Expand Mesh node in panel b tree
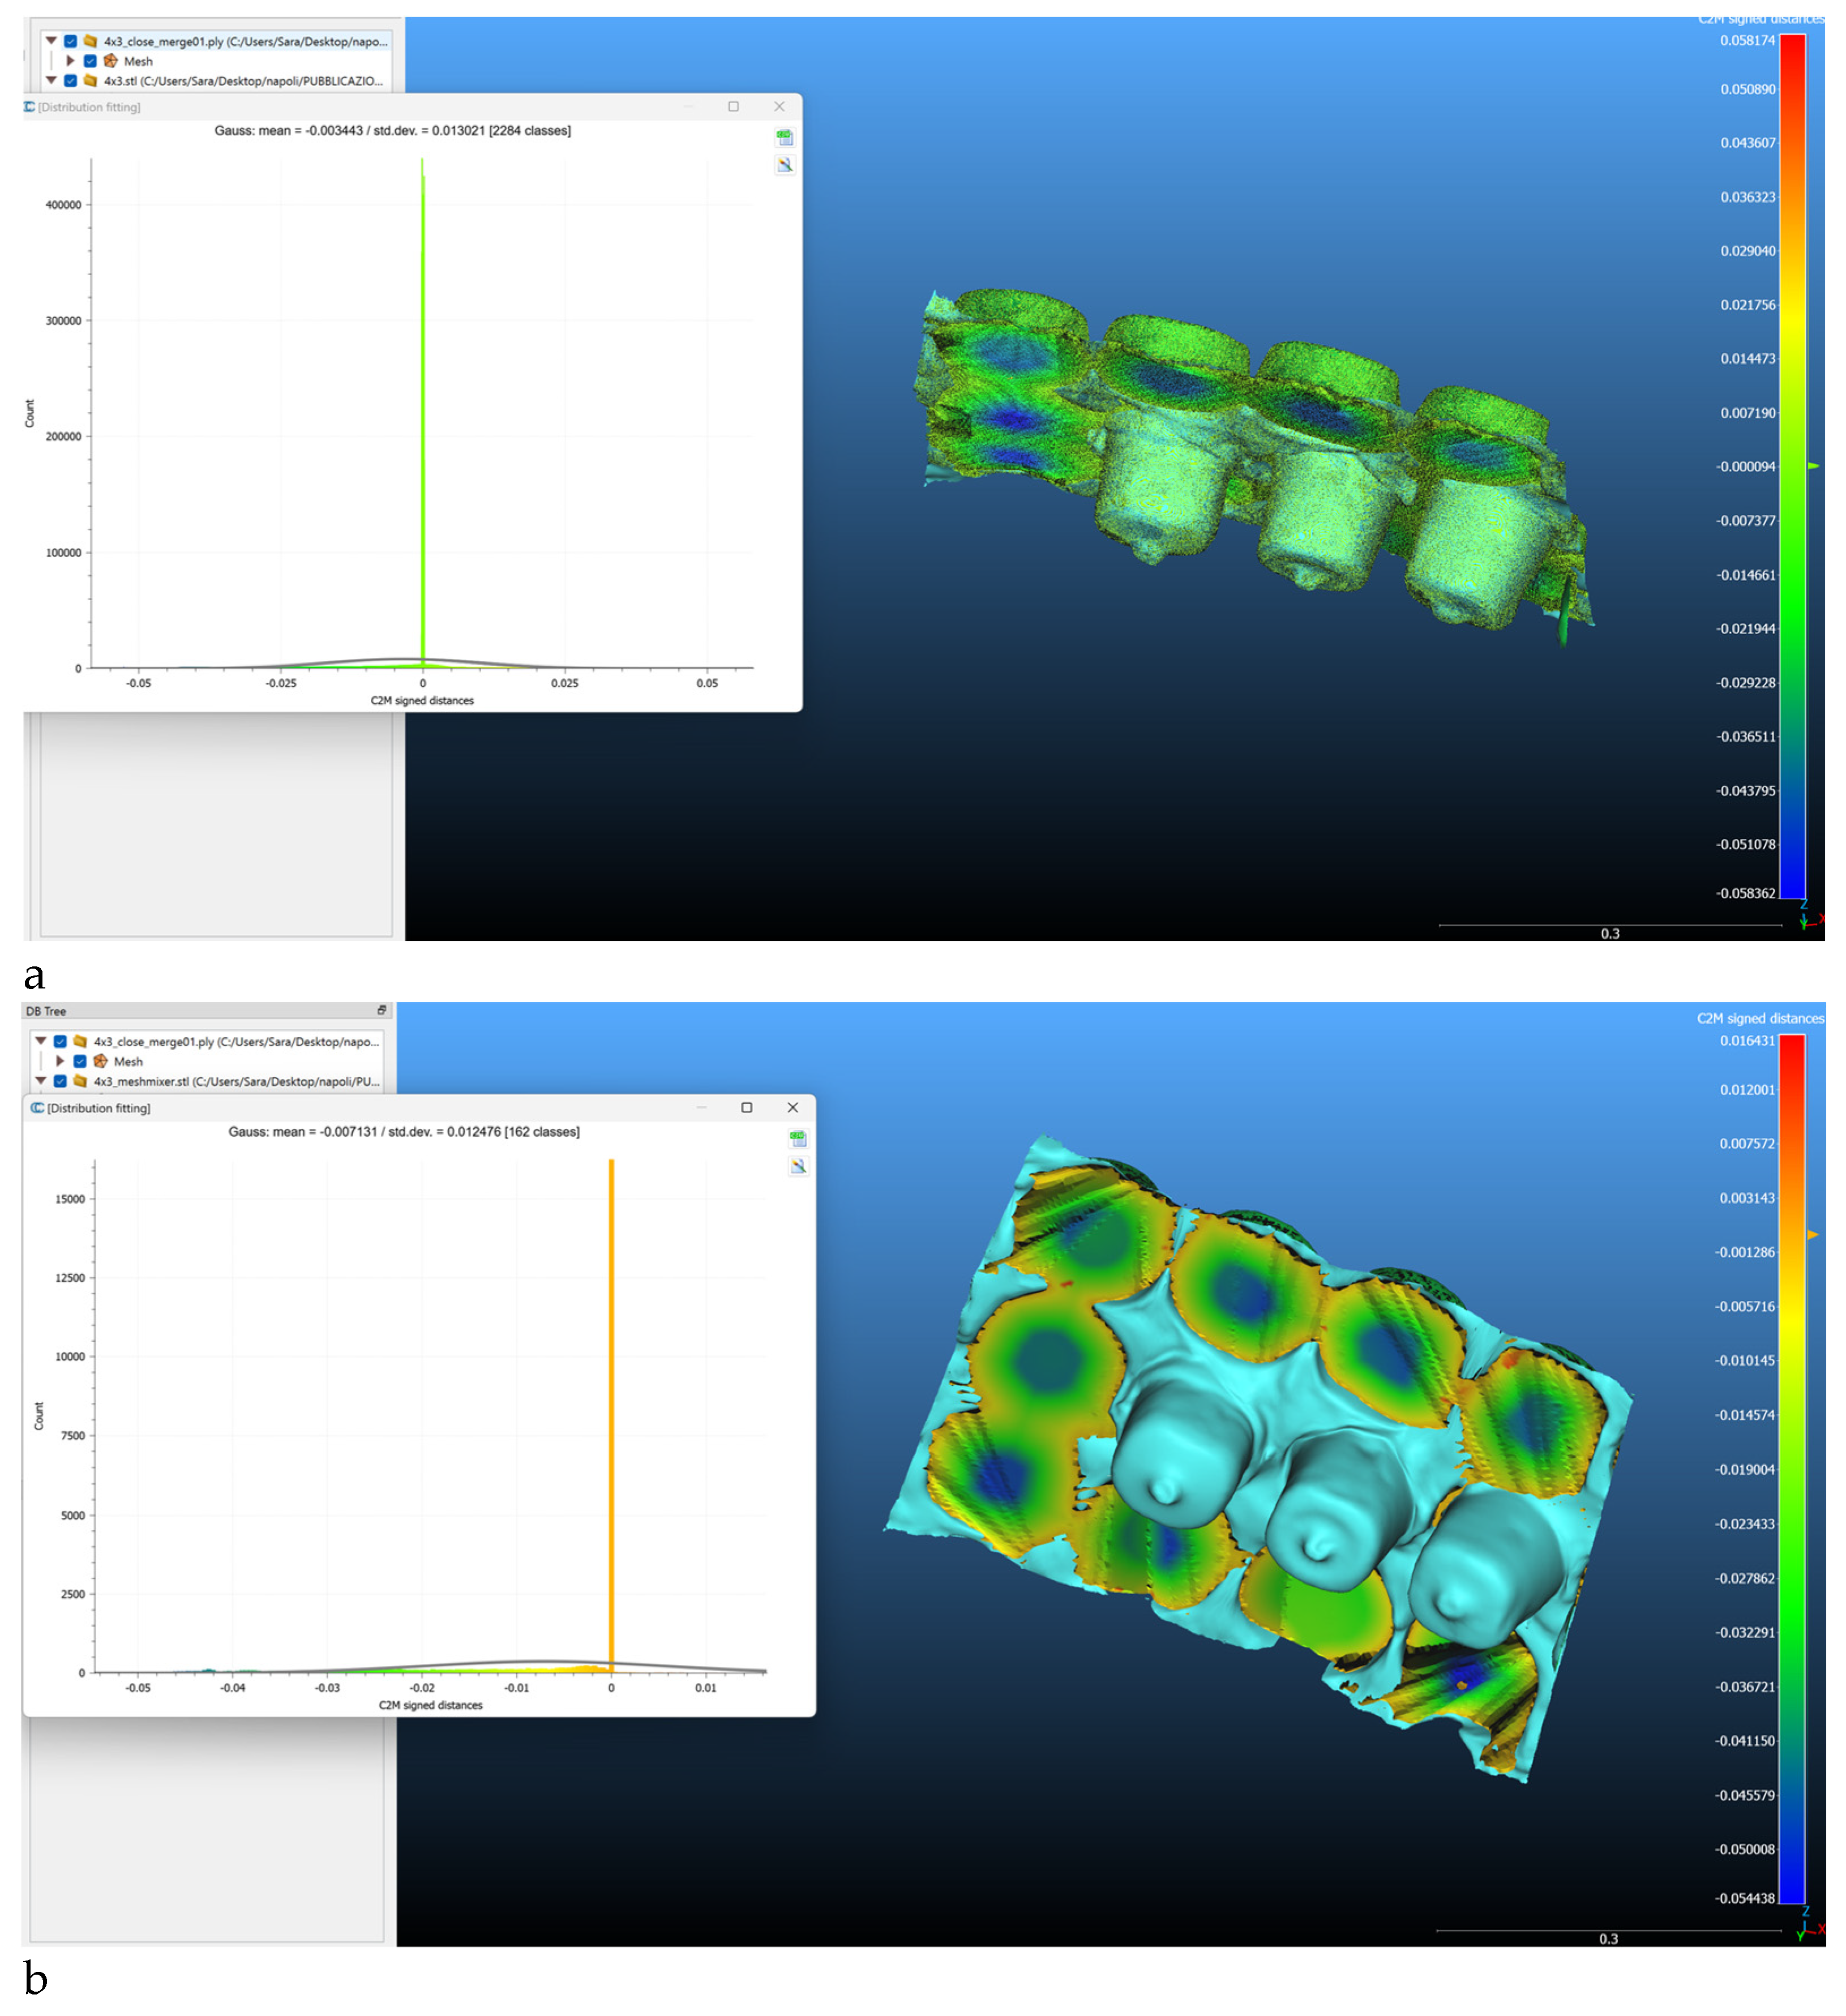Screen dimensions: 1846x2016 click(x=60, y=1061)
